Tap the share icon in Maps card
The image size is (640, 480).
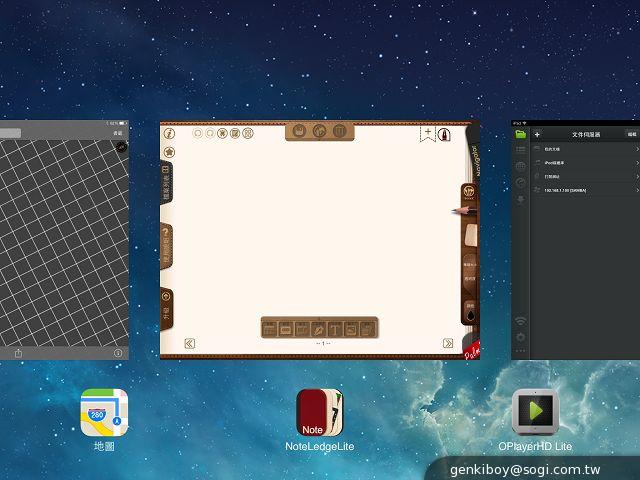click(18, 353)
